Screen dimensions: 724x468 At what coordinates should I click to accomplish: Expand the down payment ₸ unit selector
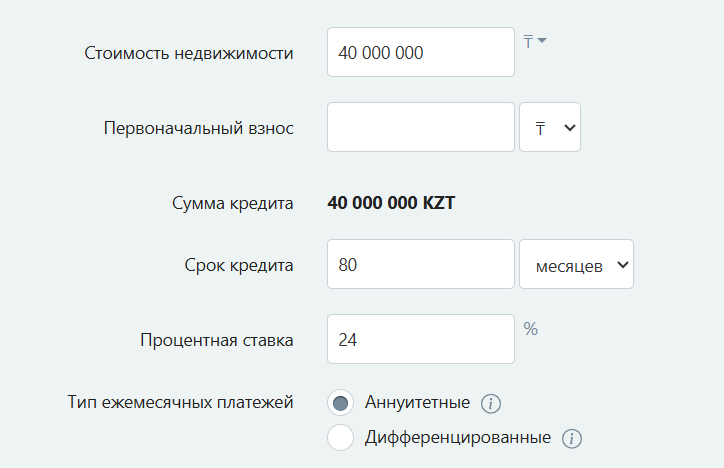550,128
